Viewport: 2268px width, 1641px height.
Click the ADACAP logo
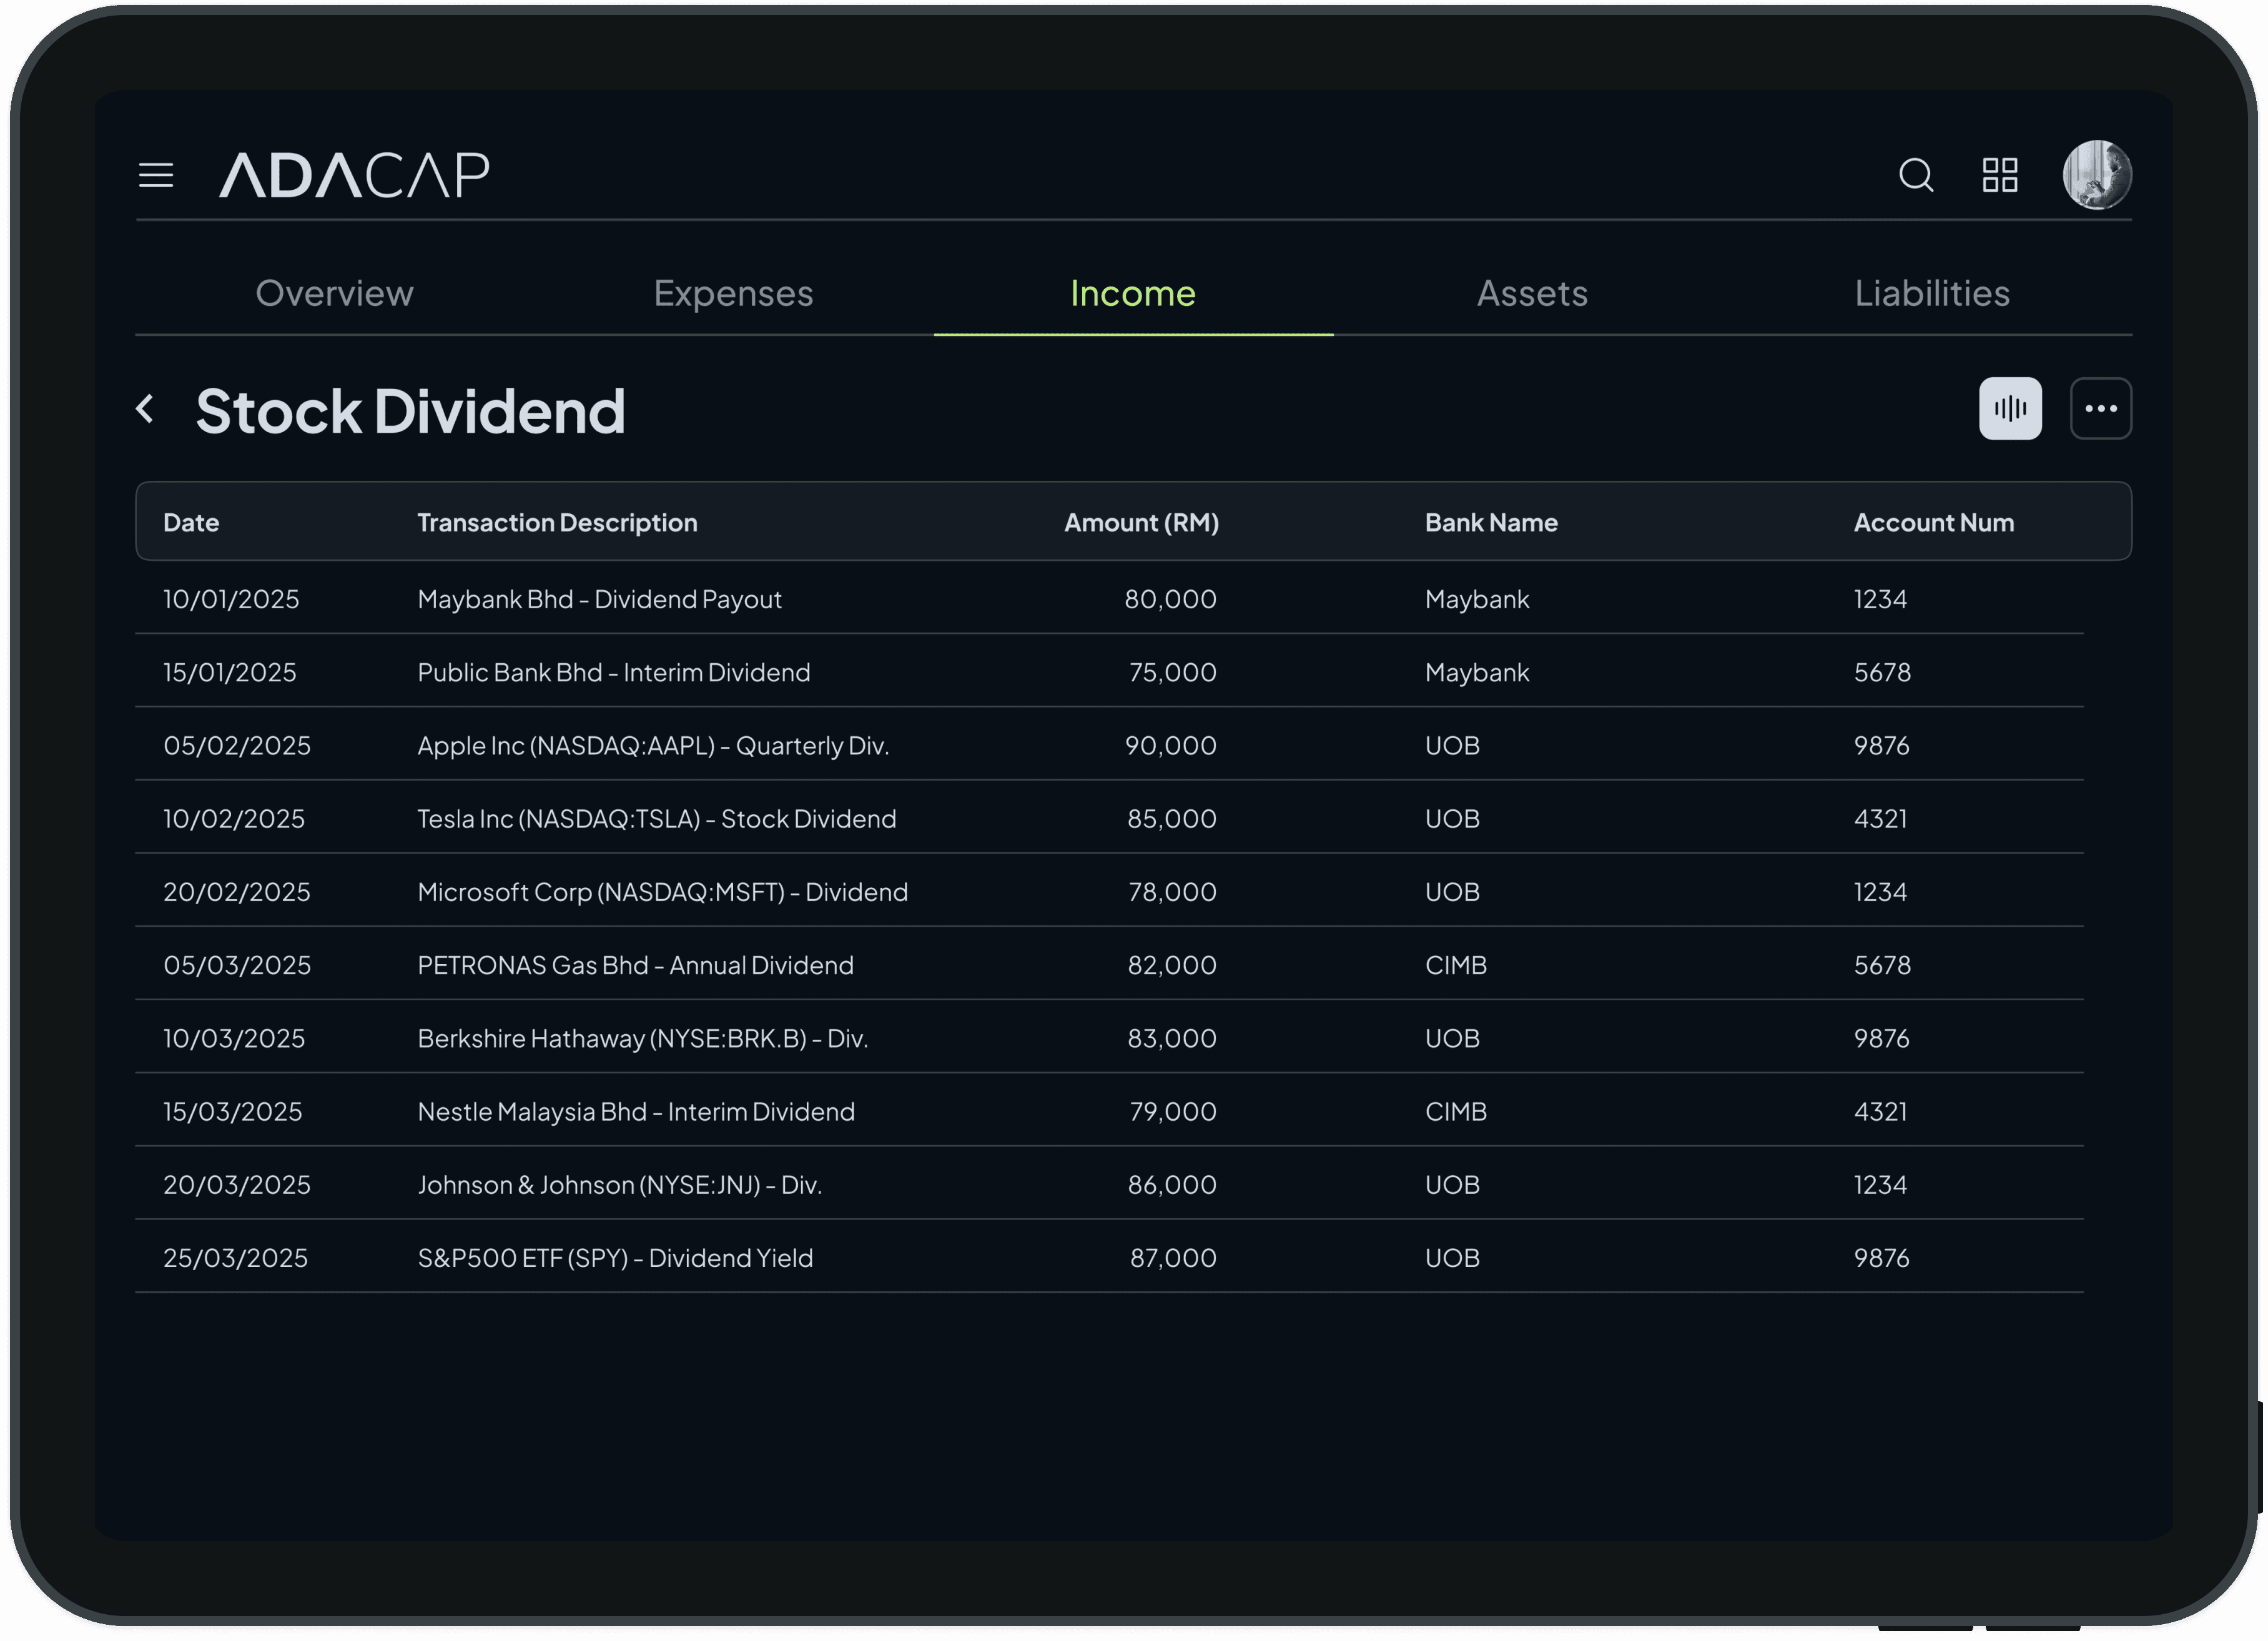[x=354, y=175]
